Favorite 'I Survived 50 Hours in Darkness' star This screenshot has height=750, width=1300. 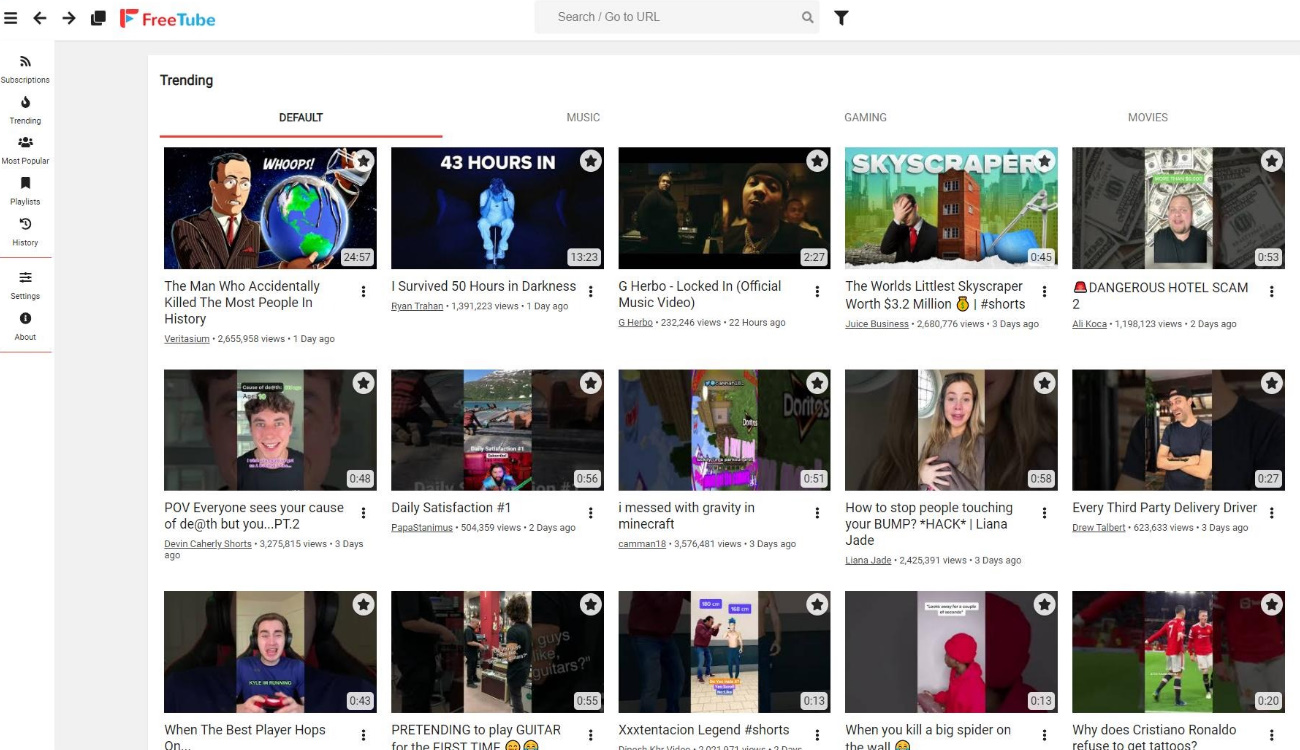pos(591,160)
